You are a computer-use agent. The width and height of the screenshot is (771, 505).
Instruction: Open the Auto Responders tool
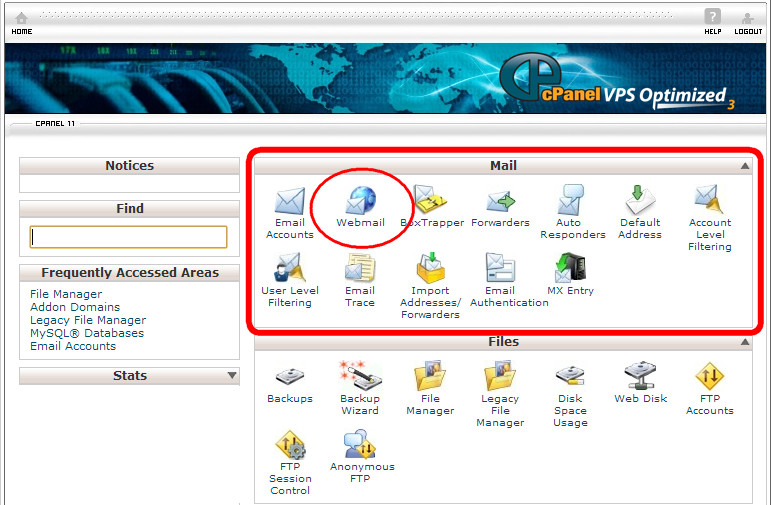pos(570,199)
